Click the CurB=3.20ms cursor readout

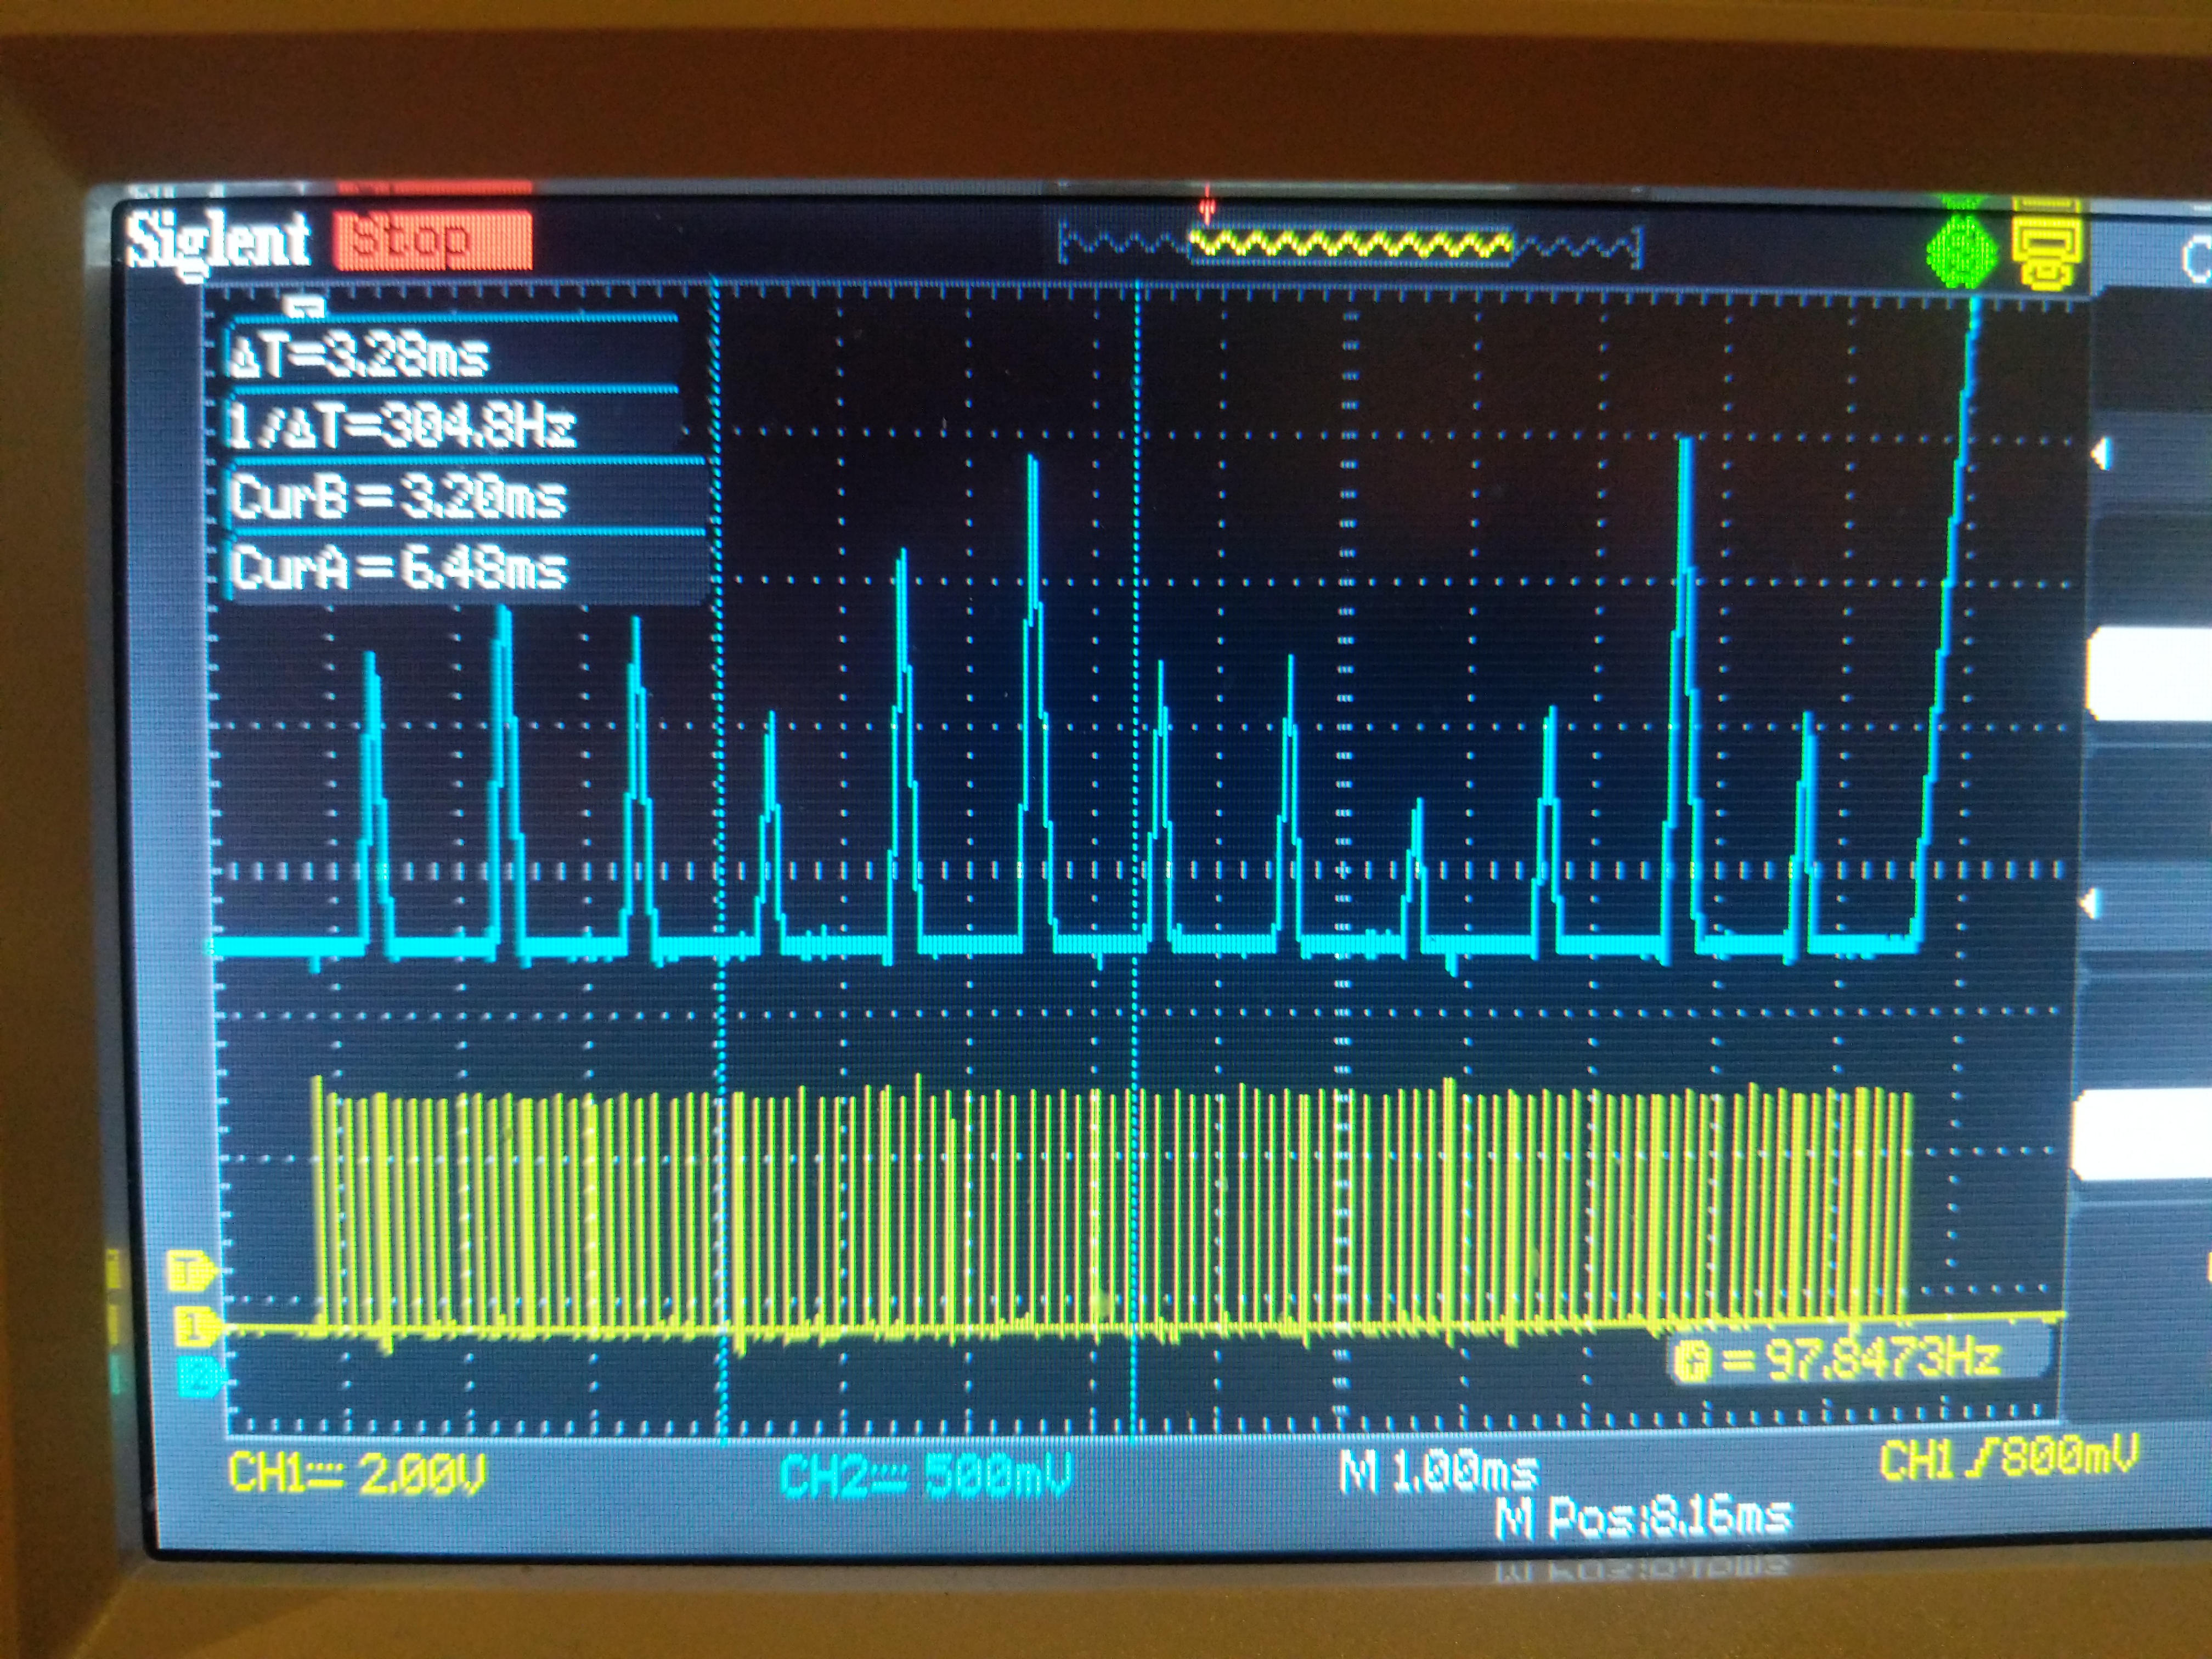(398, 496)
